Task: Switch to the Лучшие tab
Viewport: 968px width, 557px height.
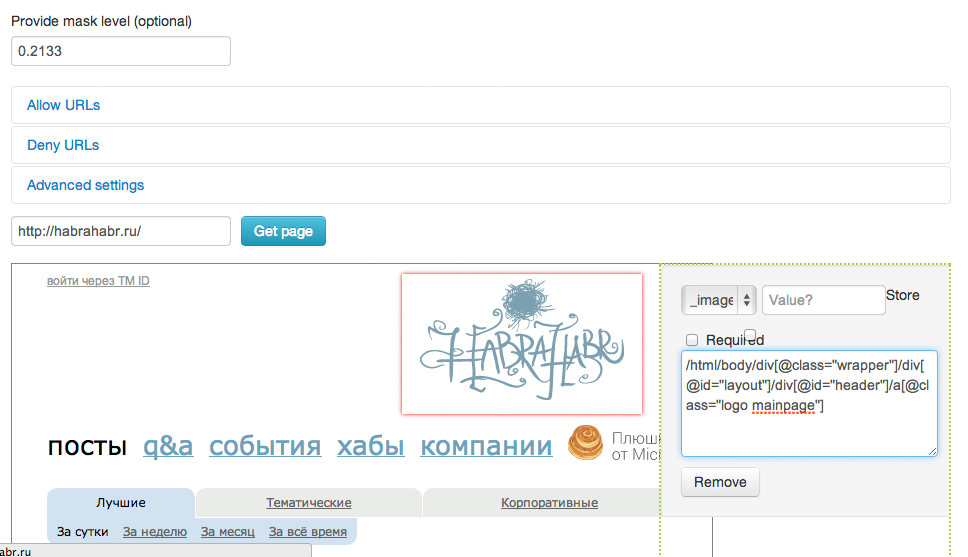Action: tap(121, 503)
